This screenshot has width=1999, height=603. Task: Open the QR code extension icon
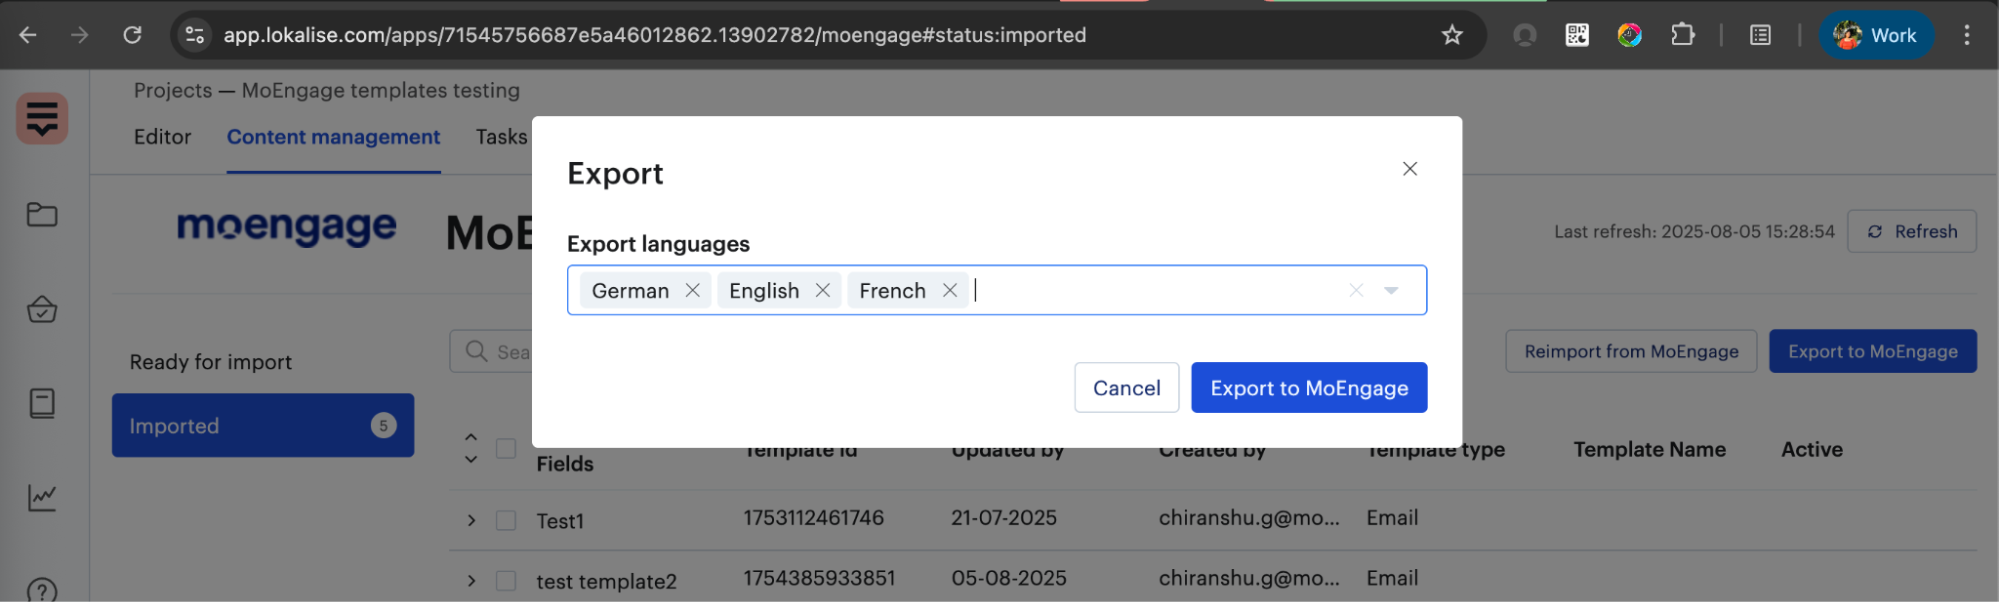(x=1577, y=35)
